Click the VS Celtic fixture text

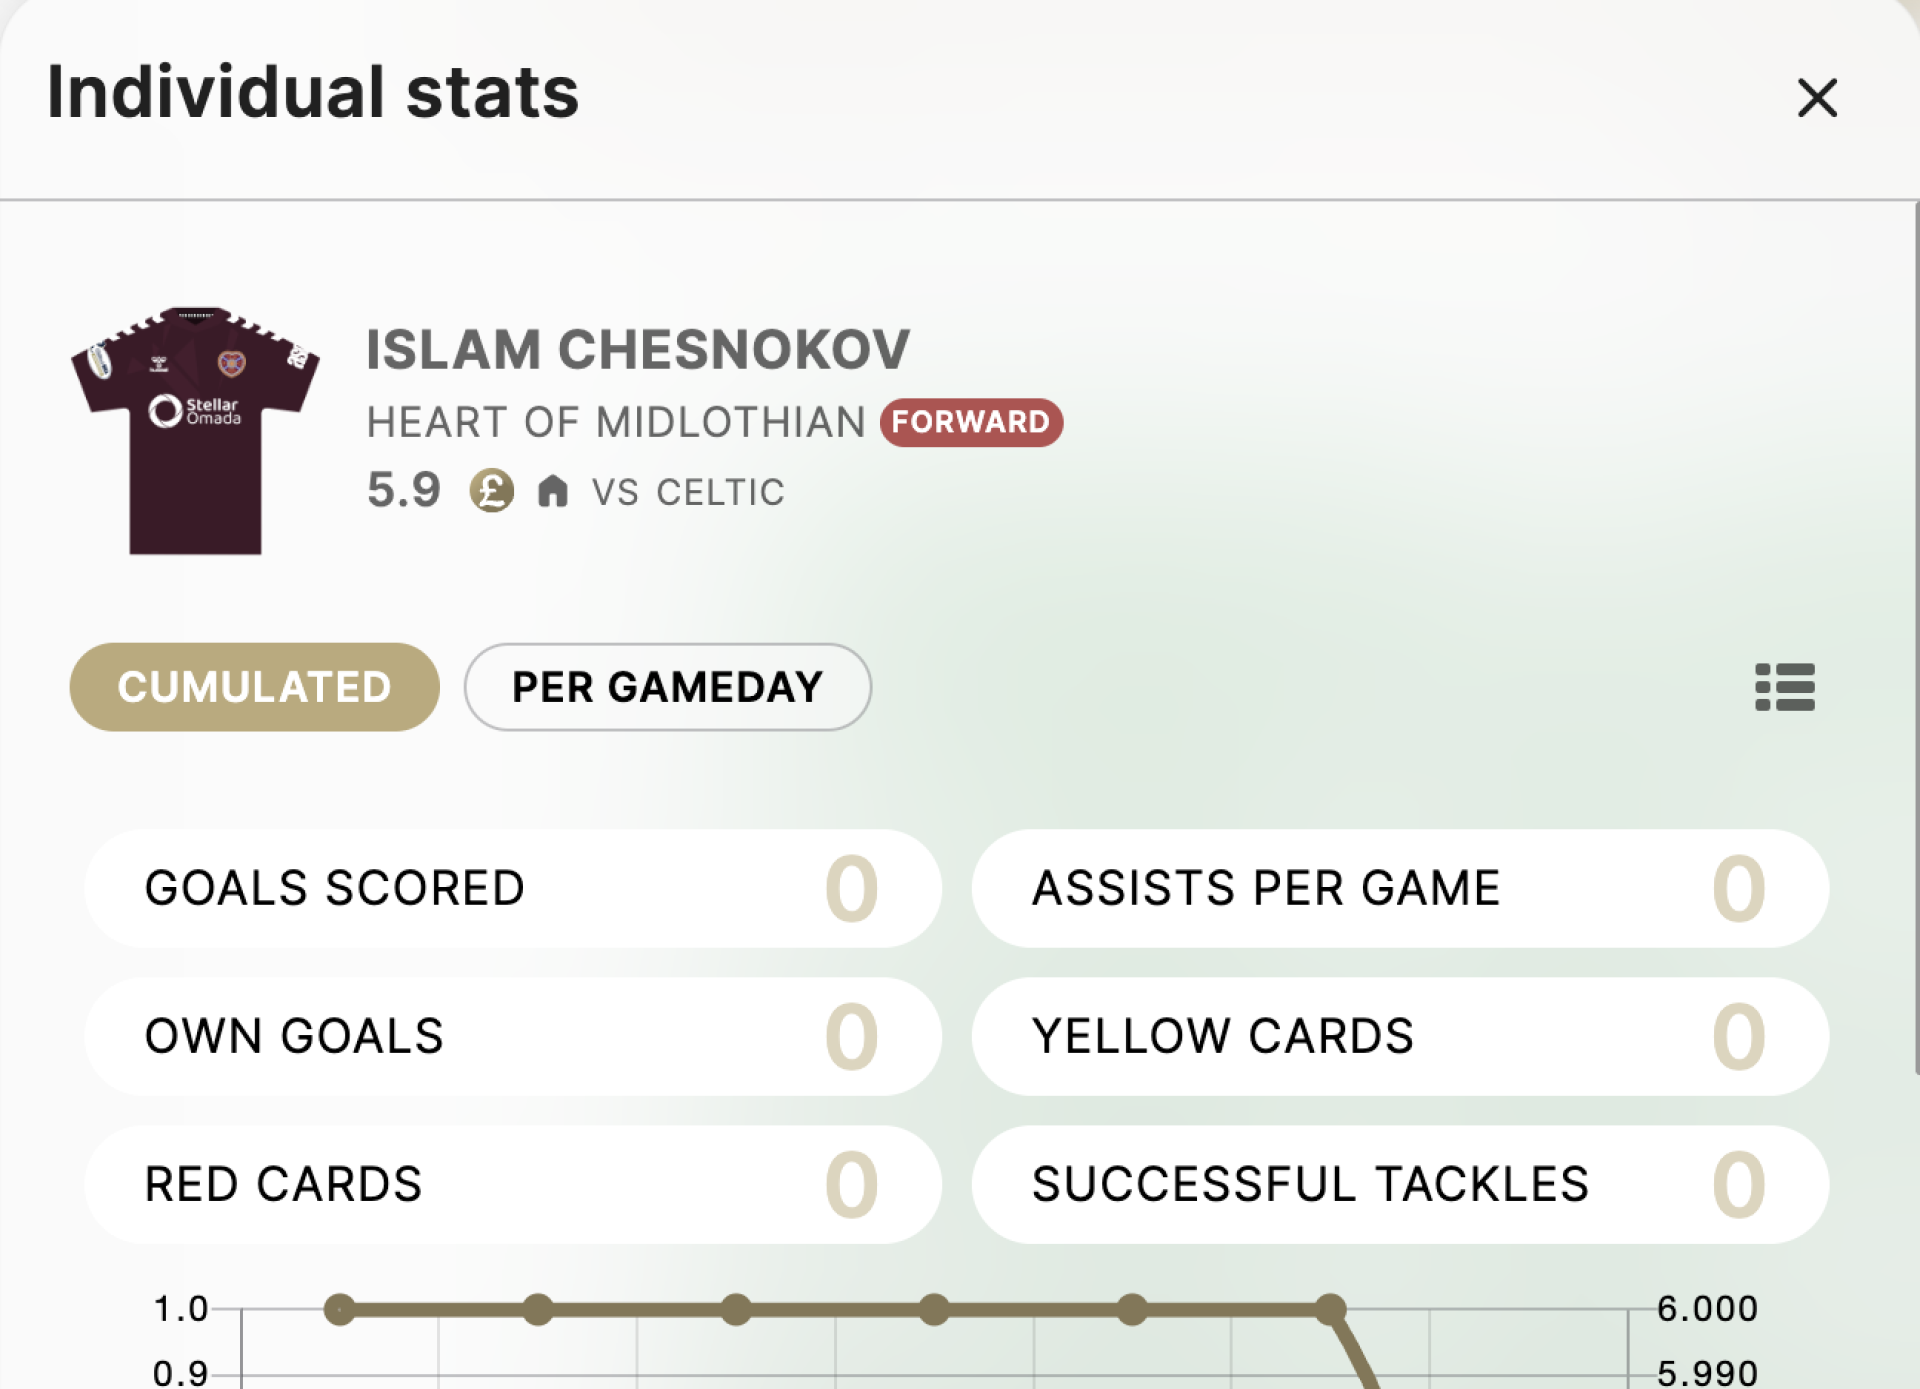pos(688,492)
